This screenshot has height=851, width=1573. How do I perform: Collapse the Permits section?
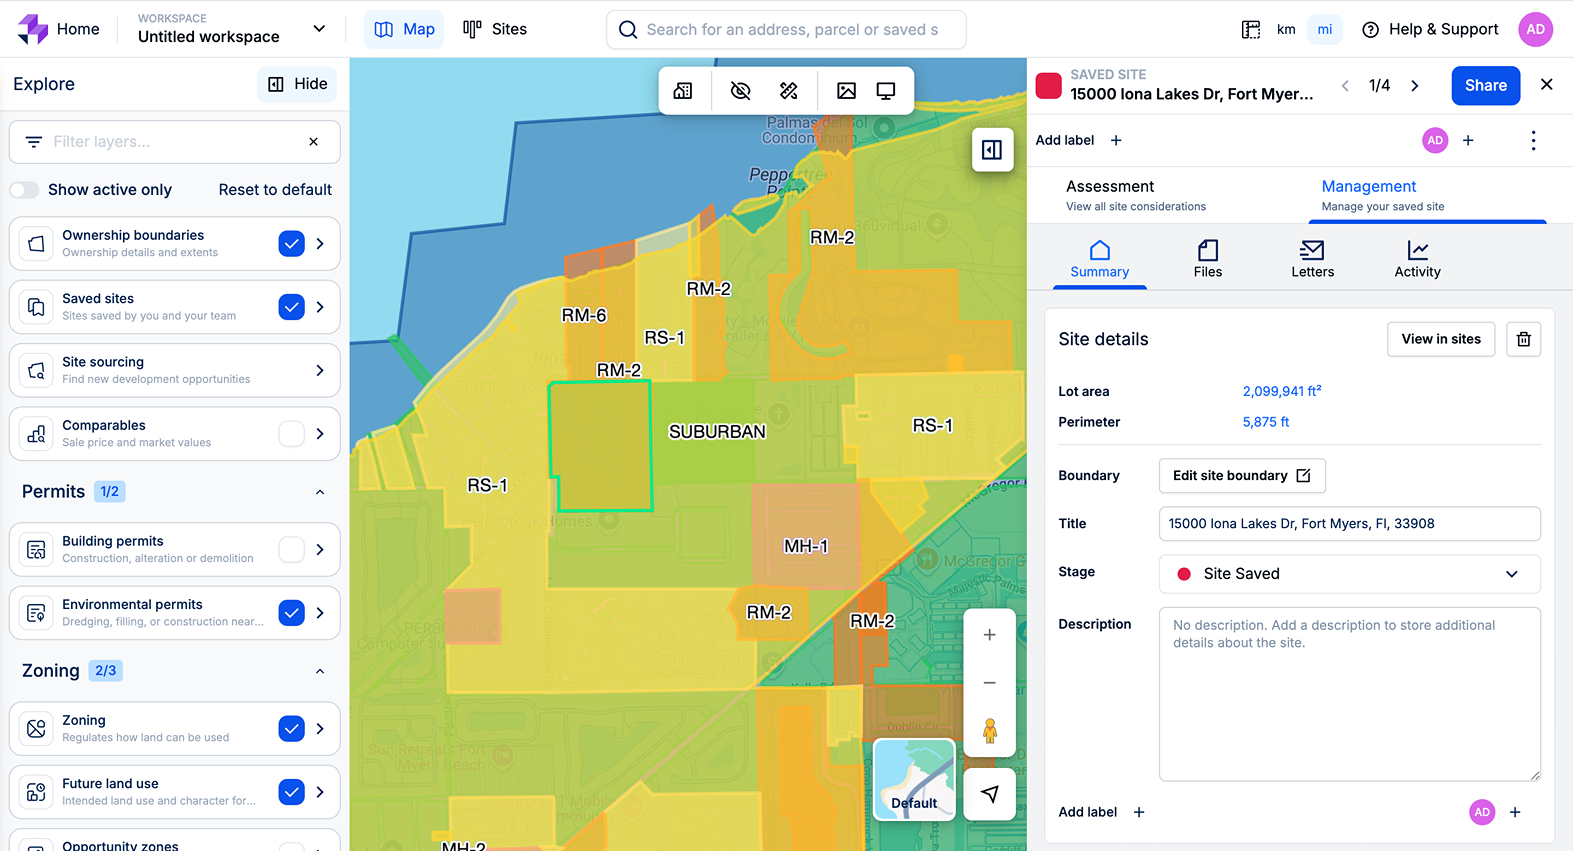(x=320, y=492)
